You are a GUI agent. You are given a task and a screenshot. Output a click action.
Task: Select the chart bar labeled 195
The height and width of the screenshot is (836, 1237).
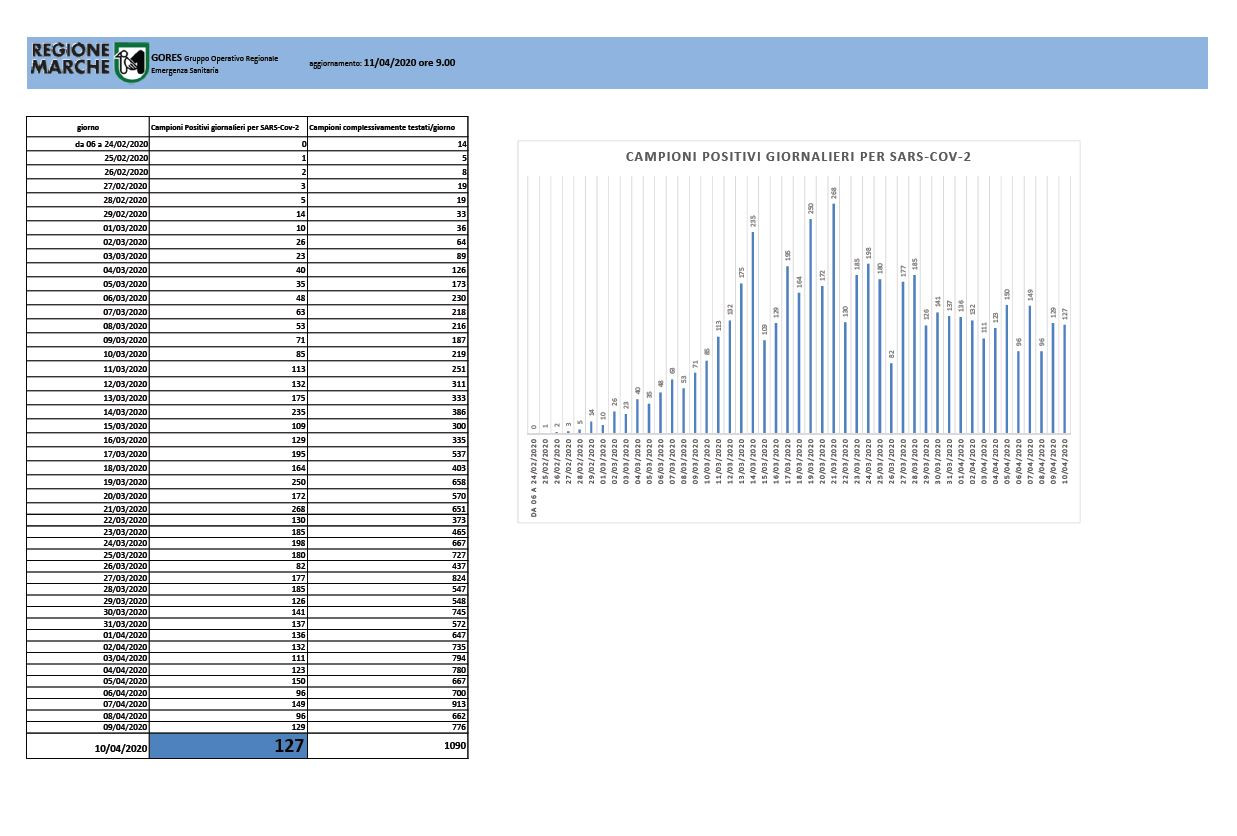787,350
